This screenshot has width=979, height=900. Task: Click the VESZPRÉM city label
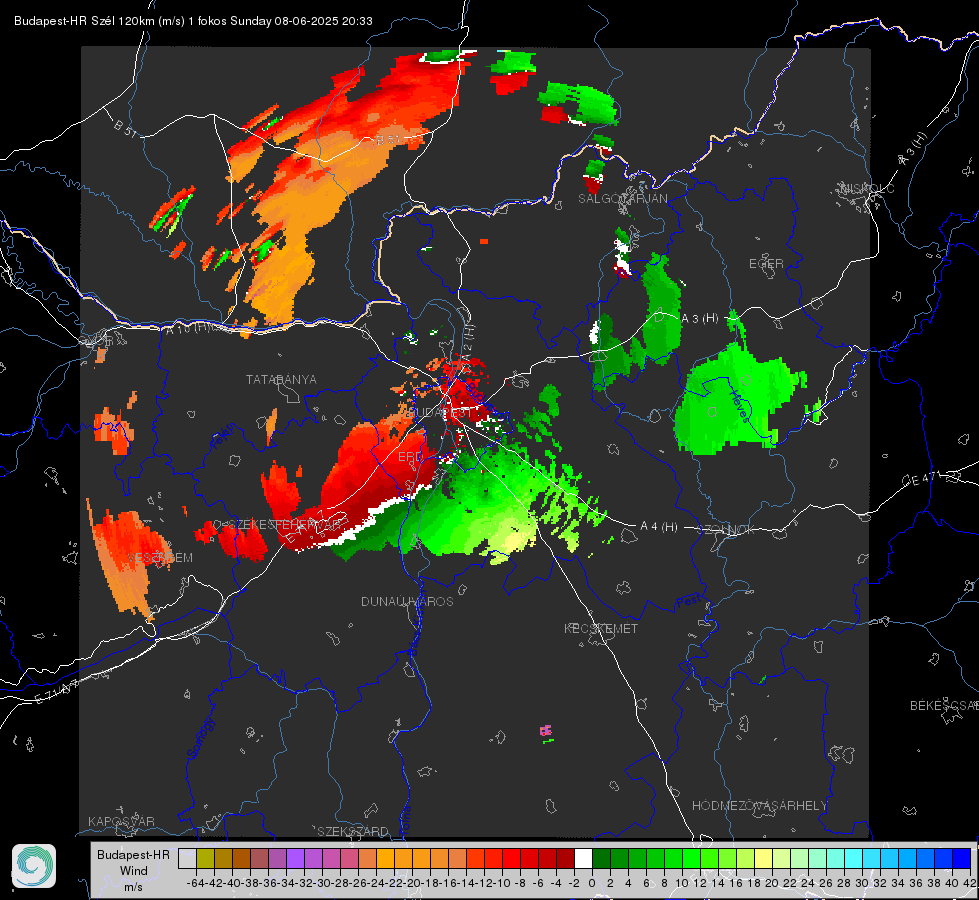[160, 557]
